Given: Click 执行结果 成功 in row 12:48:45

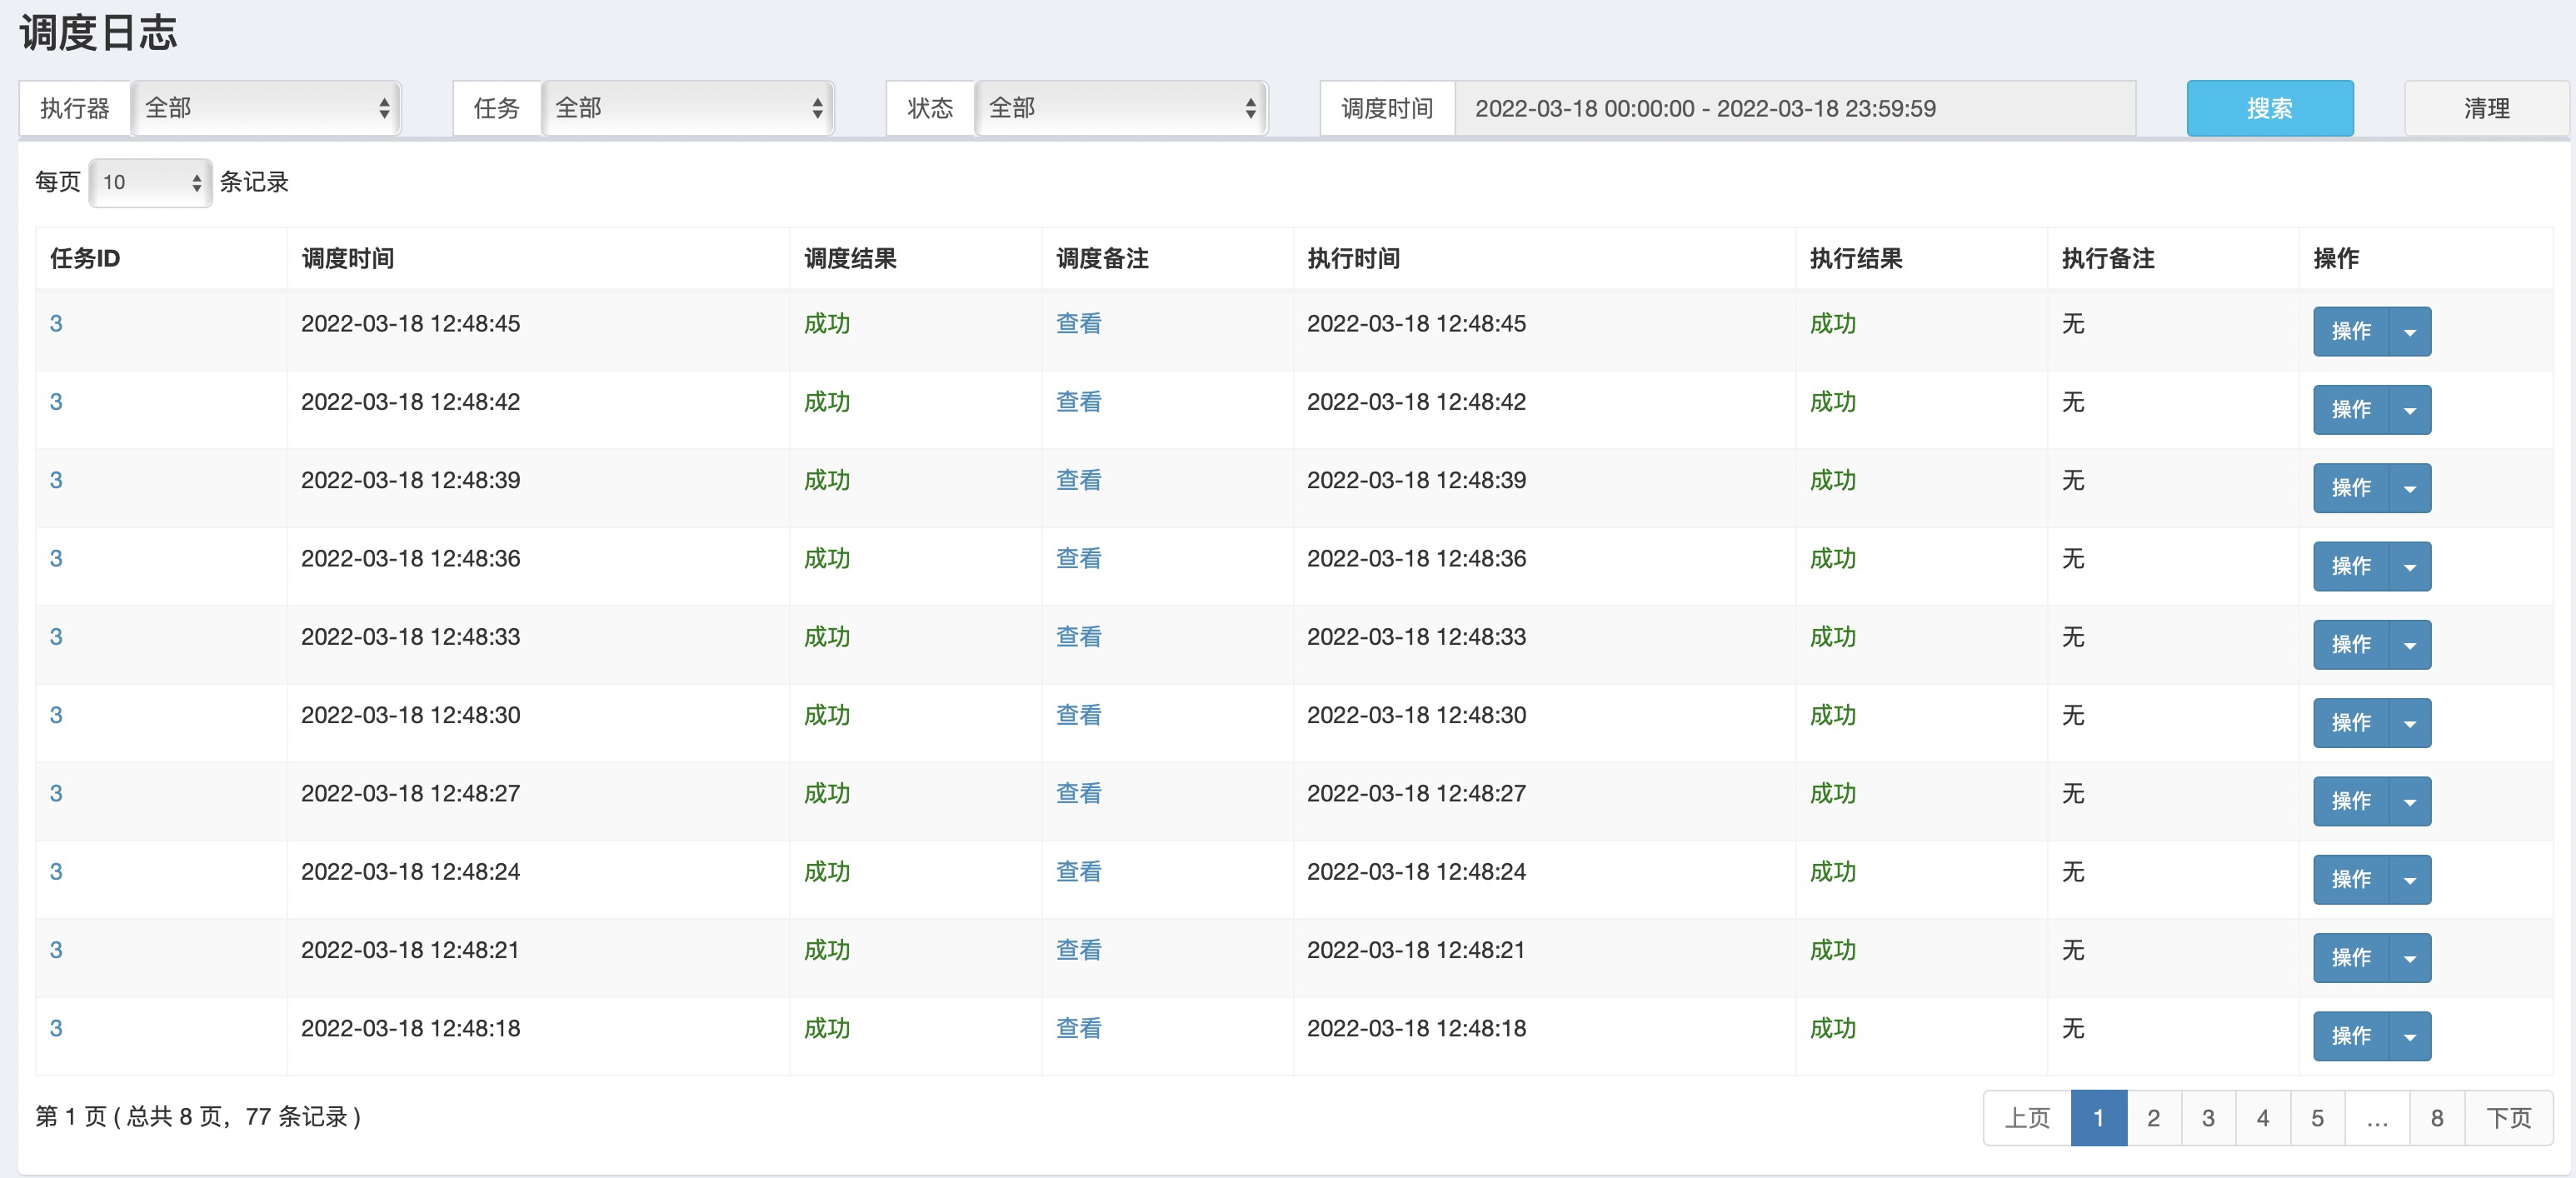Looking at the screenshot, I should pos(1833,324).
